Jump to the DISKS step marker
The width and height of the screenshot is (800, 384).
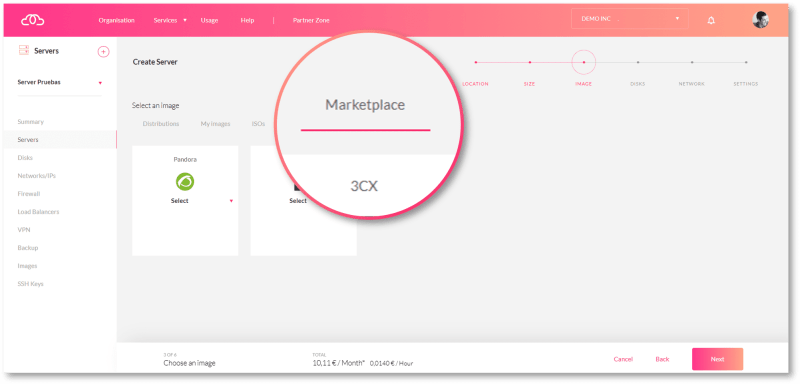(638, 62)
